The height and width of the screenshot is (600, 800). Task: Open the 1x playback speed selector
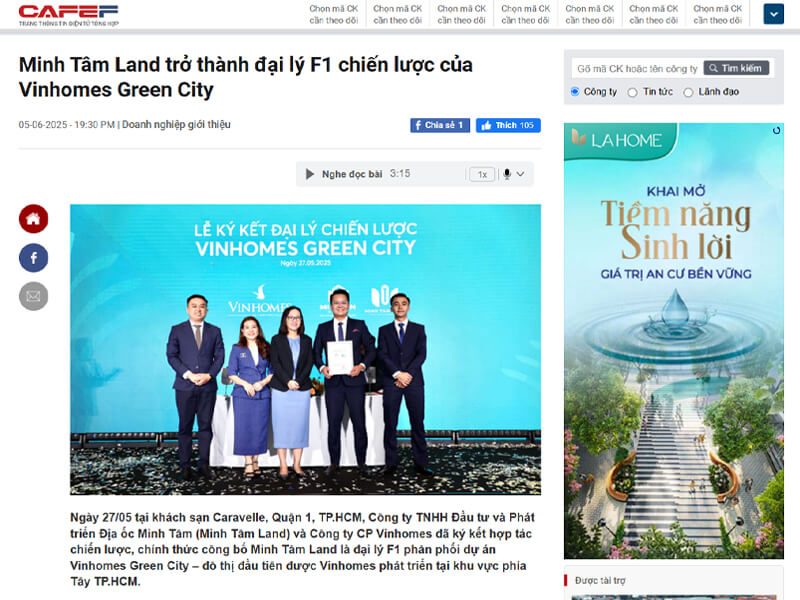[x=482, y=174]
